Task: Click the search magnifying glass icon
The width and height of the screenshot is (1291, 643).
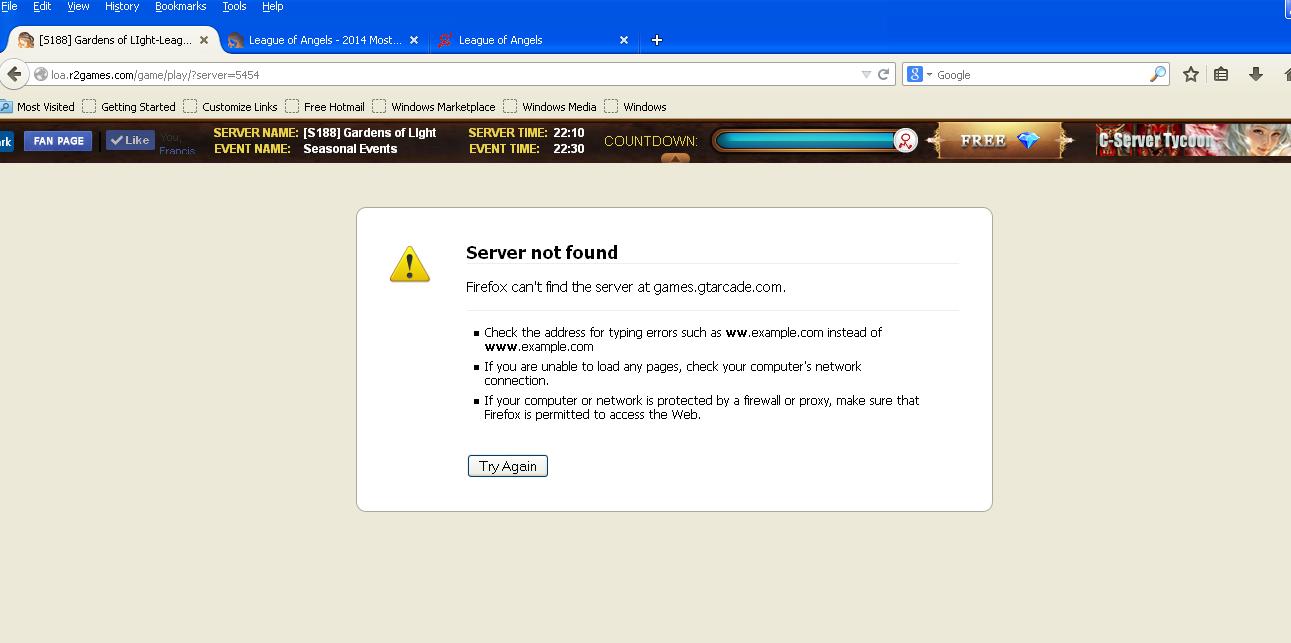Action: coord(1157,74)
